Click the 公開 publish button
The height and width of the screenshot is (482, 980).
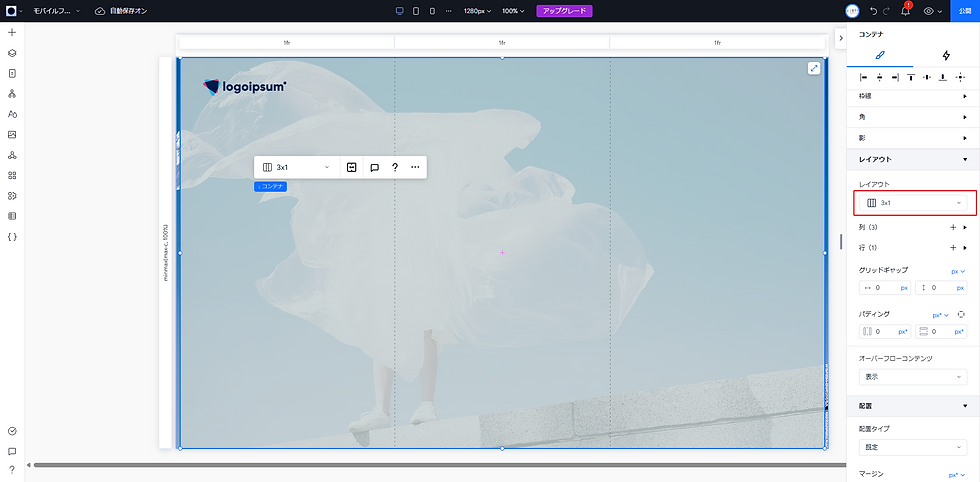[965, 11]
